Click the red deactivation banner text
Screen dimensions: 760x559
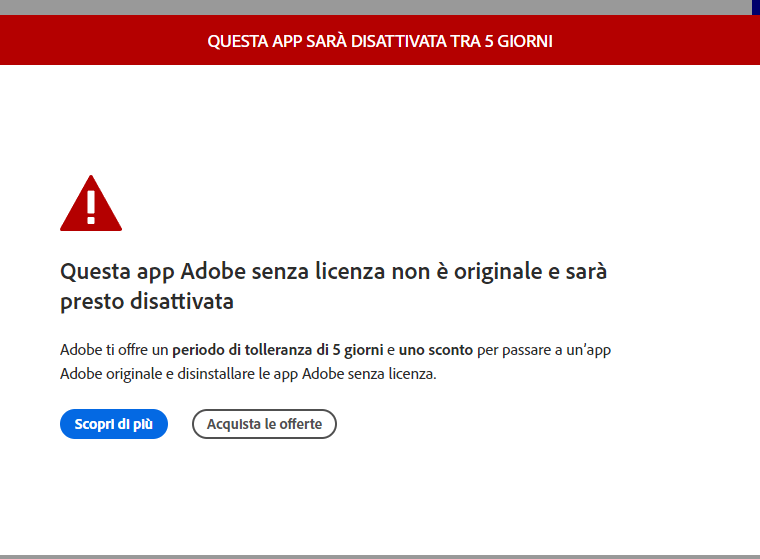380,41
